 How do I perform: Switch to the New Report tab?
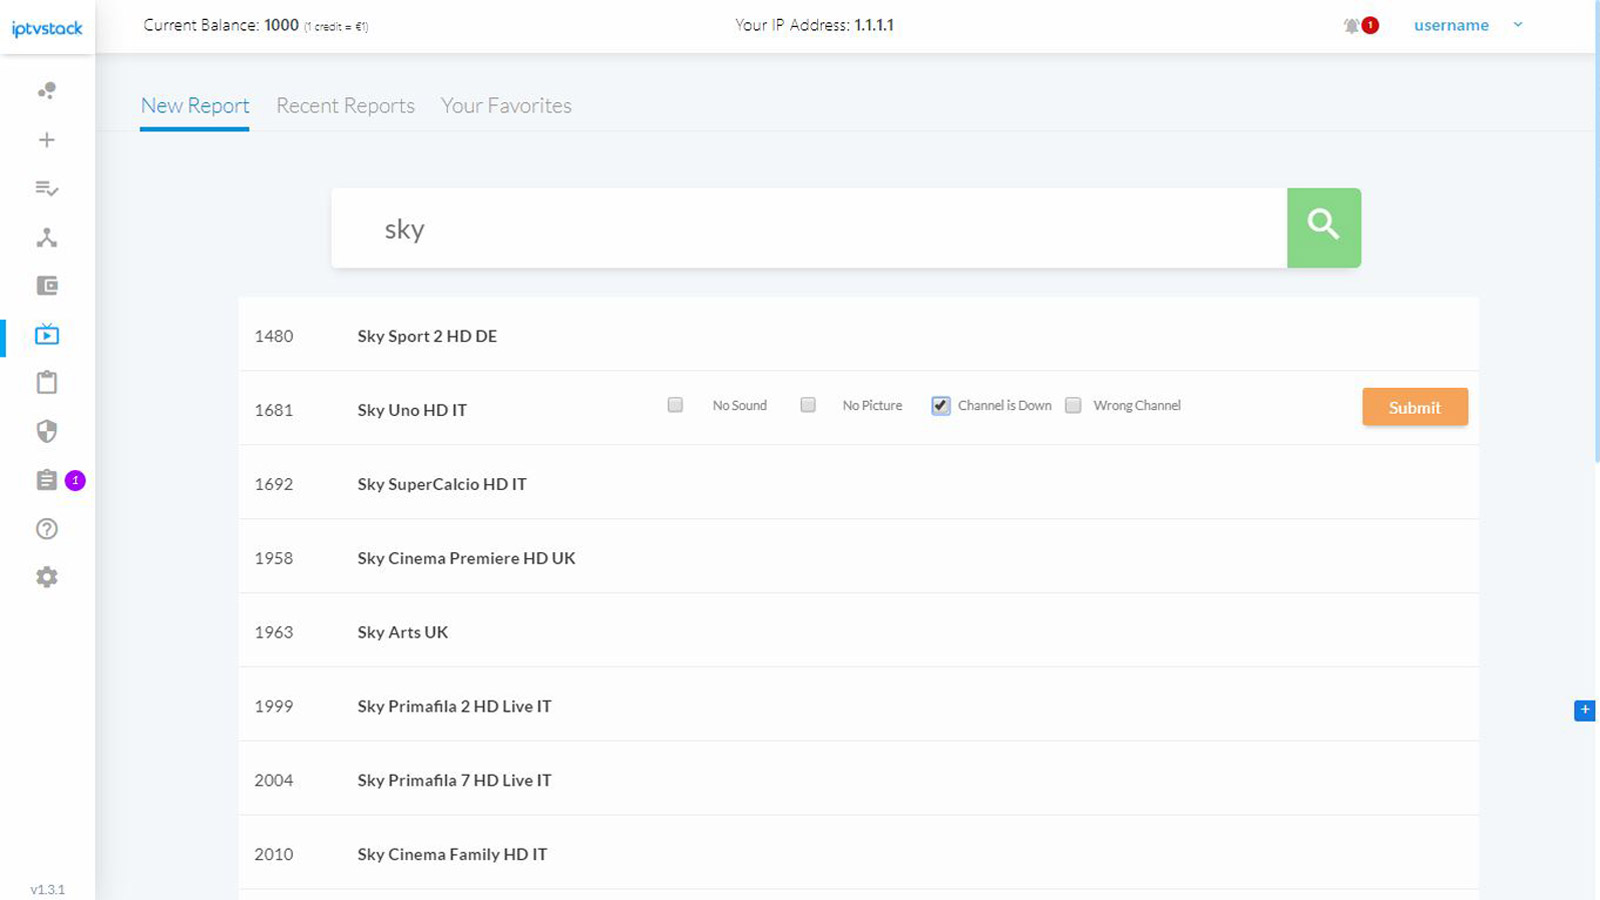[x=195, y=106]
